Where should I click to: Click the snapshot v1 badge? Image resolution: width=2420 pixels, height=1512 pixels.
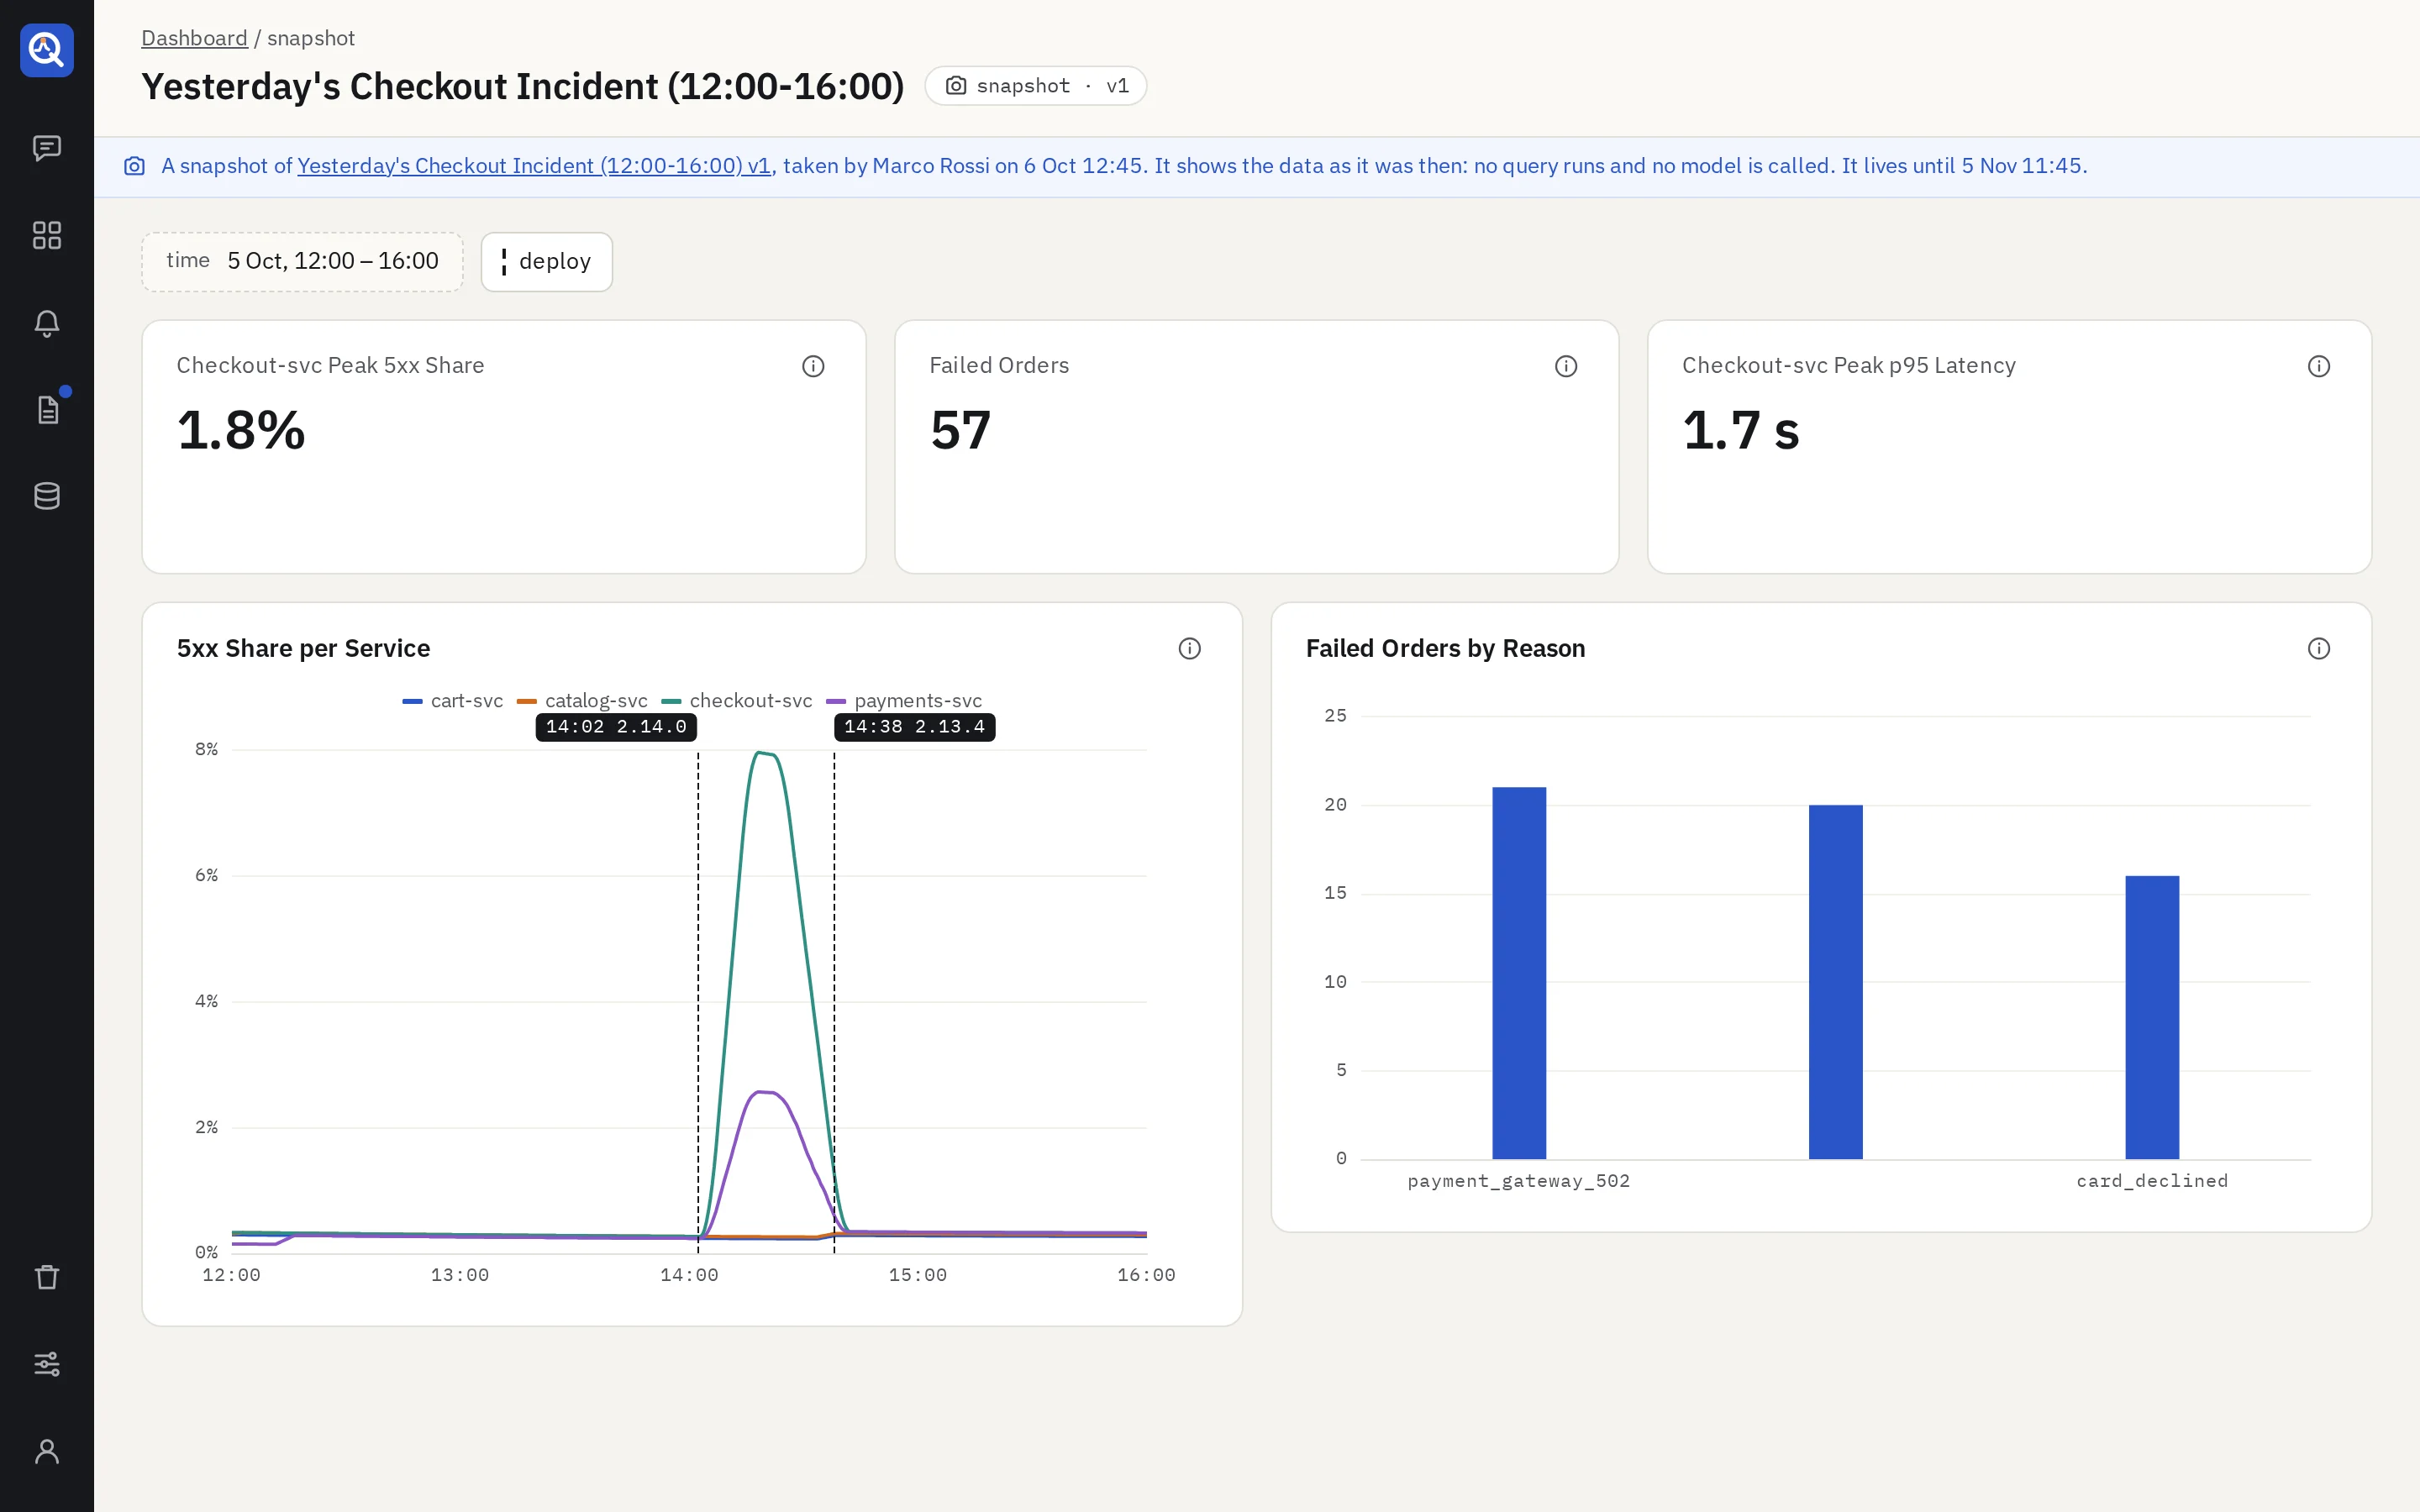tap(1035, 86)
